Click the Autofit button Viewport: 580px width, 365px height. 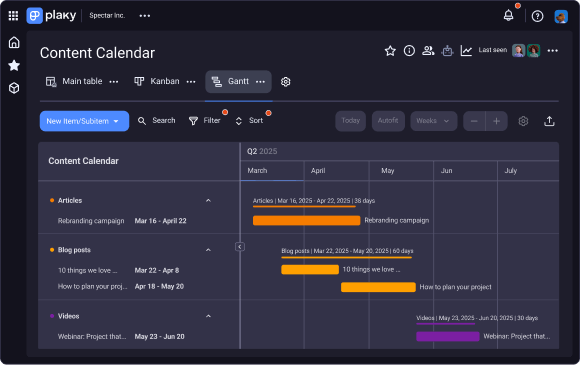[388, 121]
